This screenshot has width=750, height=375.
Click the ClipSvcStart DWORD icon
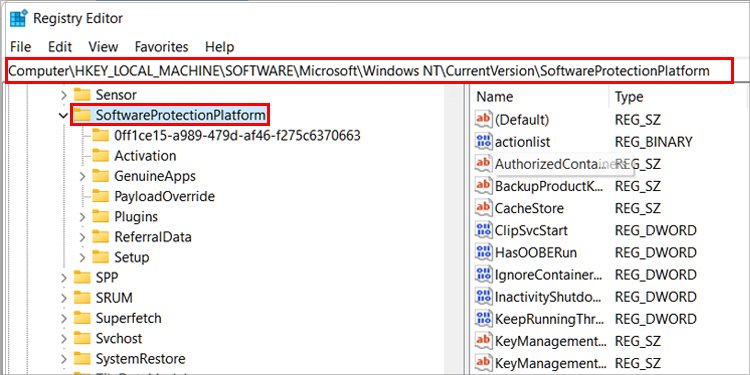pos(484,230)
